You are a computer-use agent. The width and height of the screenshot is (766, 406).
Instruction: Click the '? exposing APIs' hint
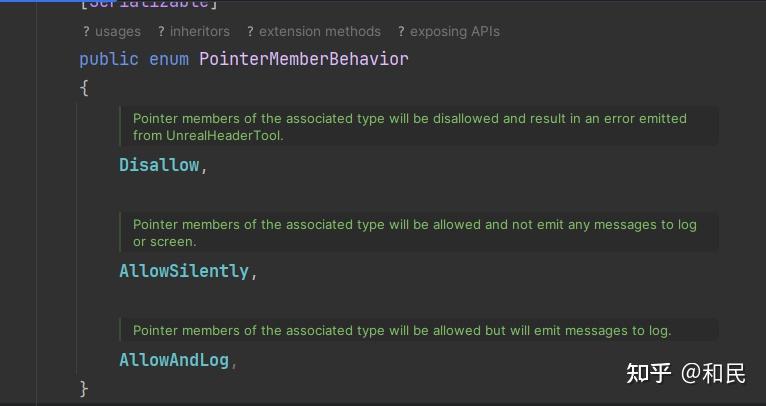pos(448,32)
